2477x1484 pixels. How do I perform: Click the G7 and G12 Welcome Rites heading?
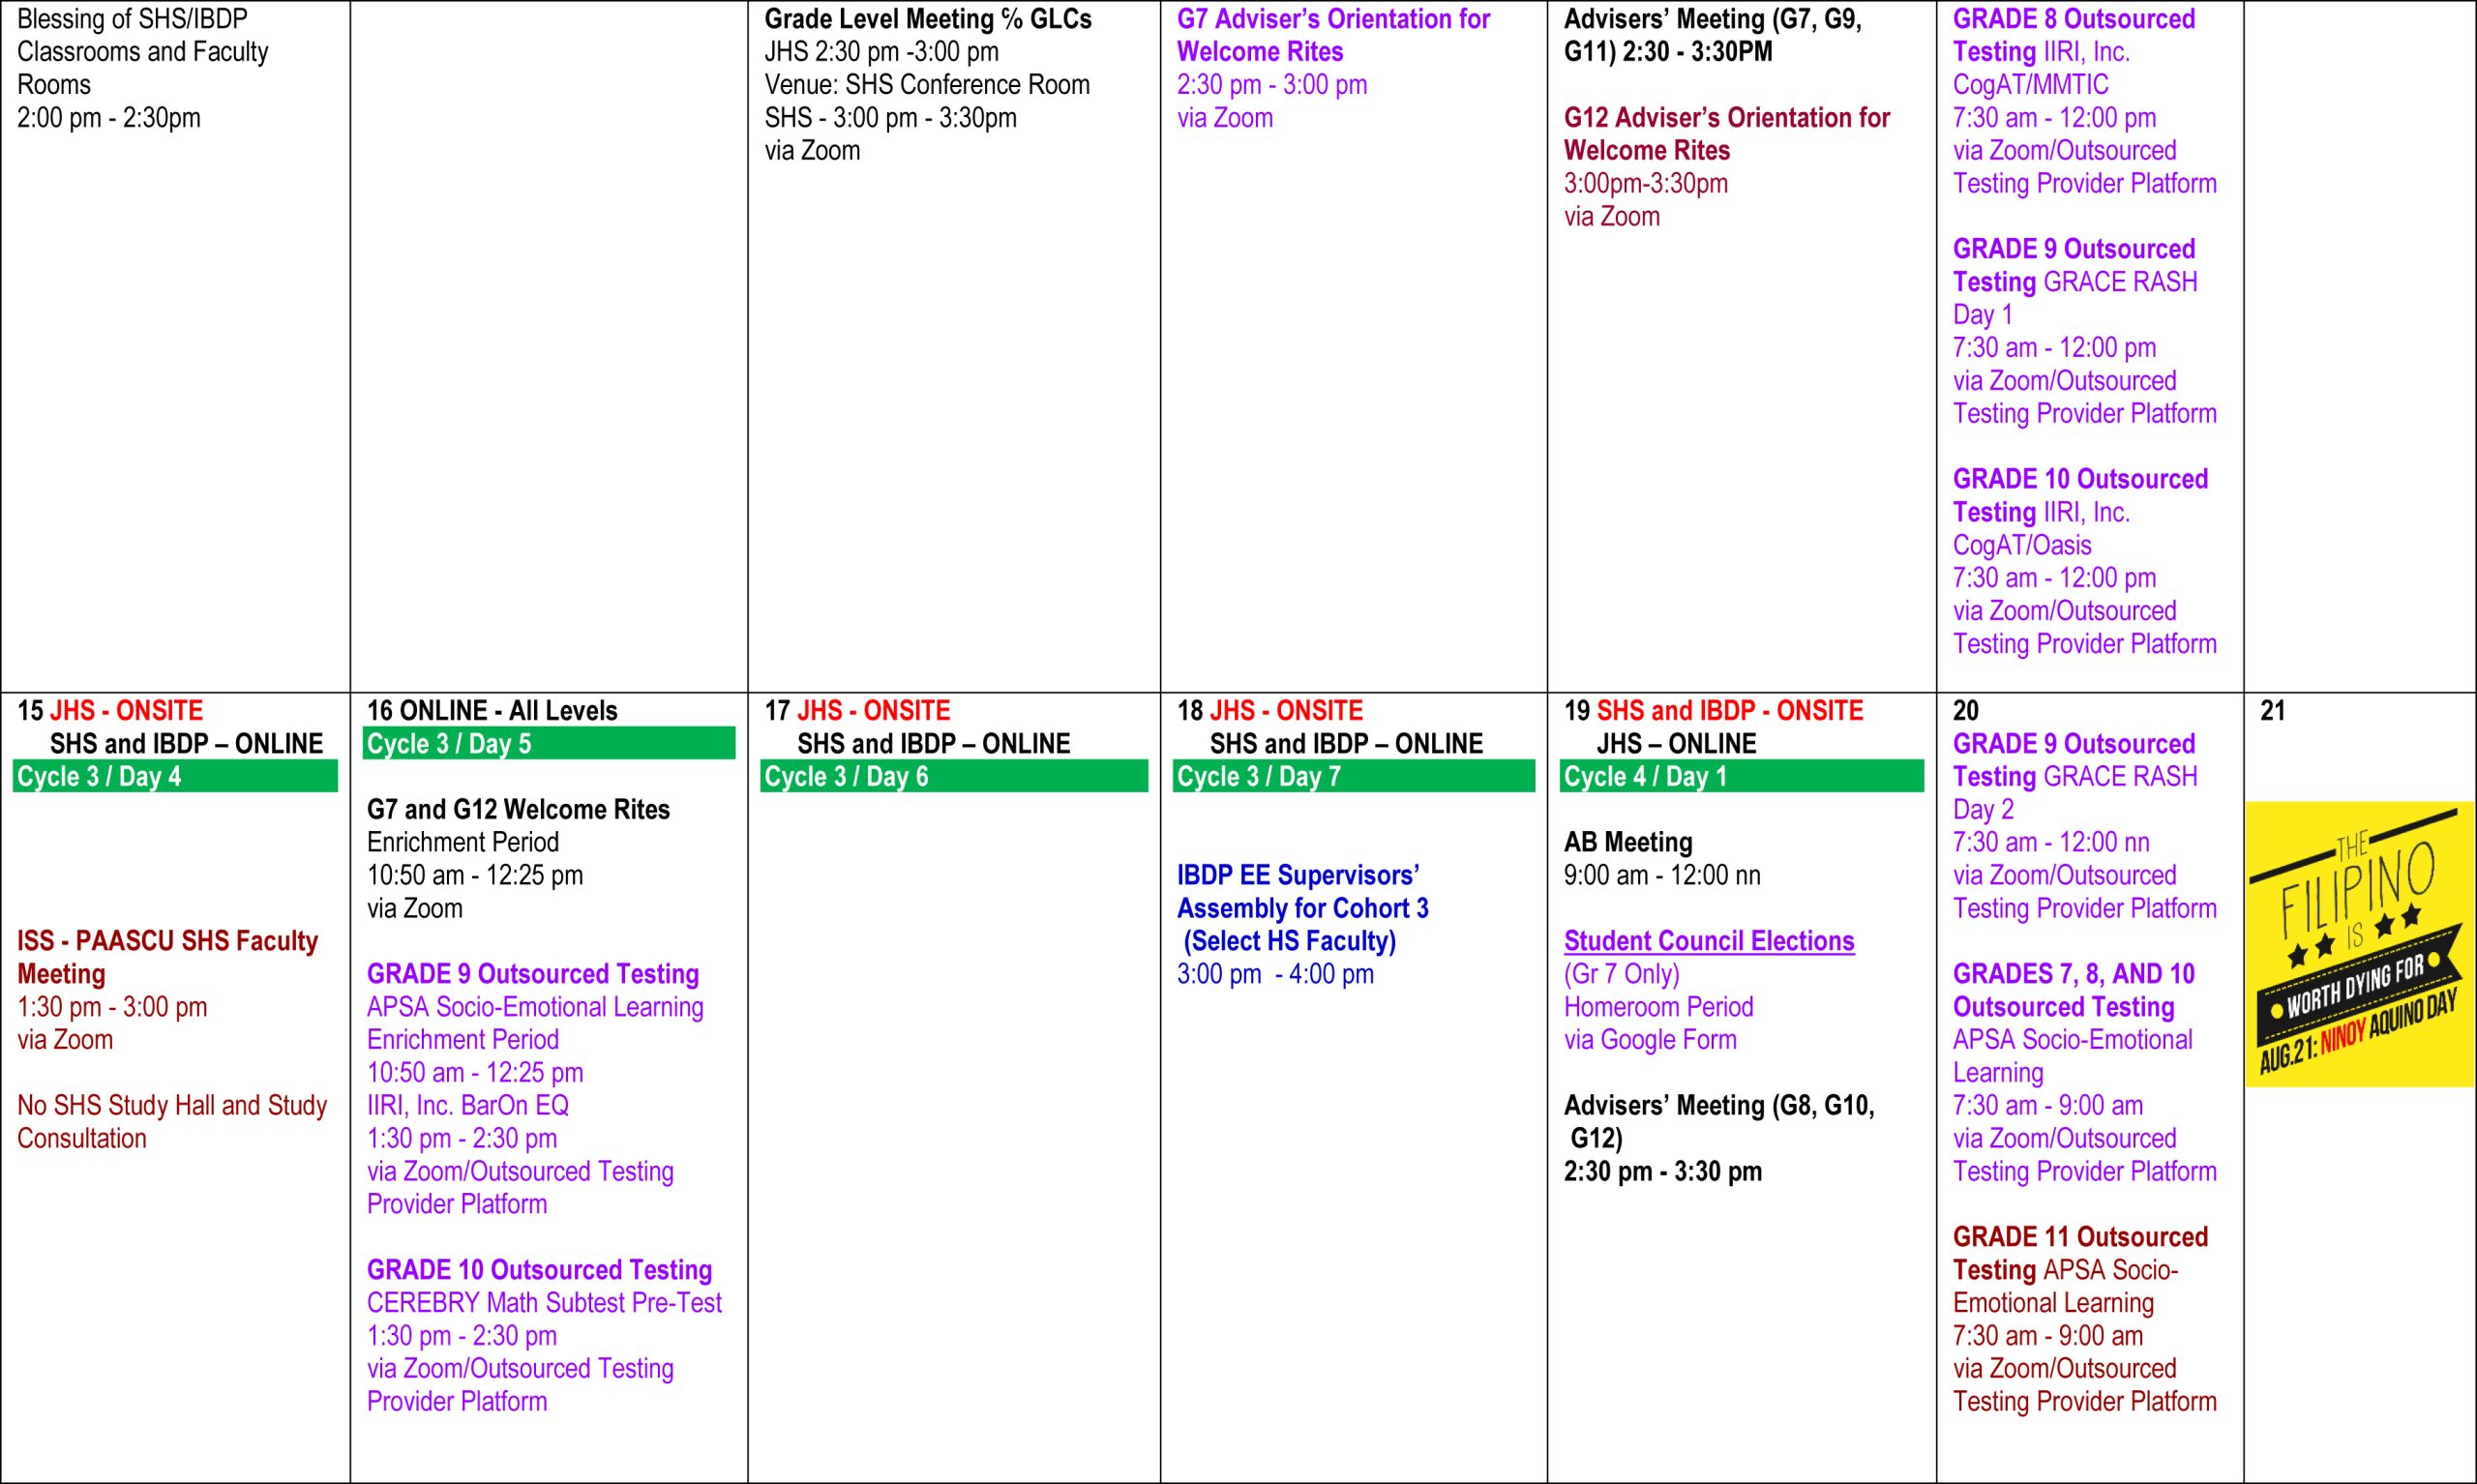click(x=518, y=809)
